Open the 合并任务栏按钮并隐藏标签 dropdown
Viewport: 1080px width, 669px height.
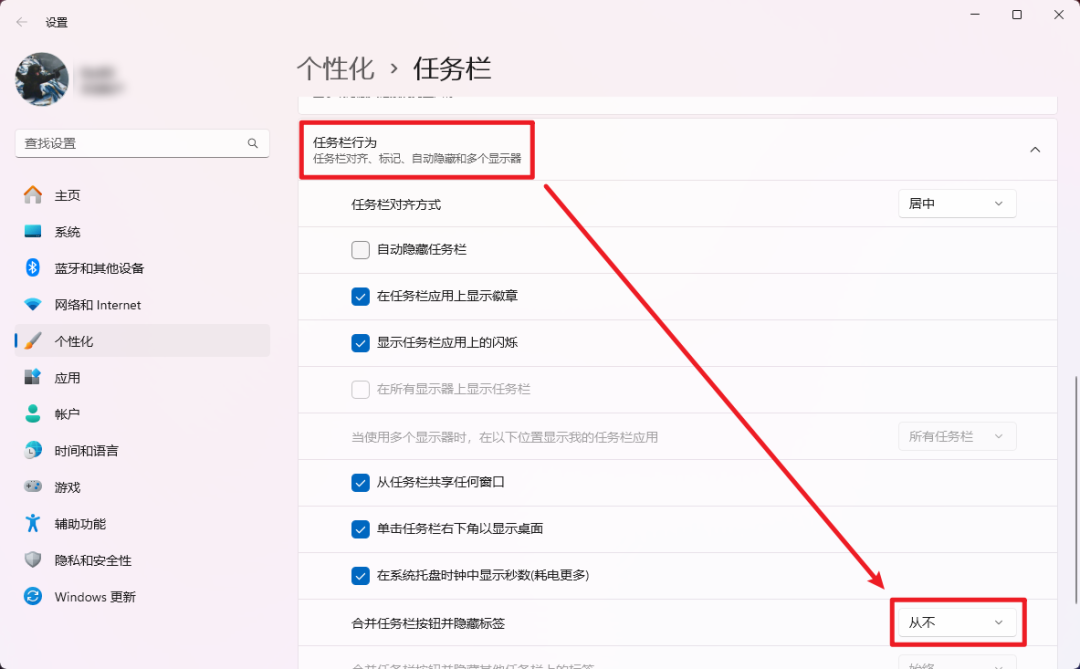pyautogui.click(x=956, y=621)
